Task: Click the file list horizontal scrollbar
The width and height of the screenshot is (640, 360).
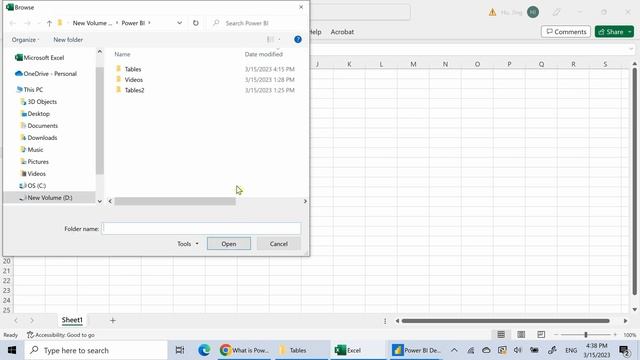Action: 175,201
